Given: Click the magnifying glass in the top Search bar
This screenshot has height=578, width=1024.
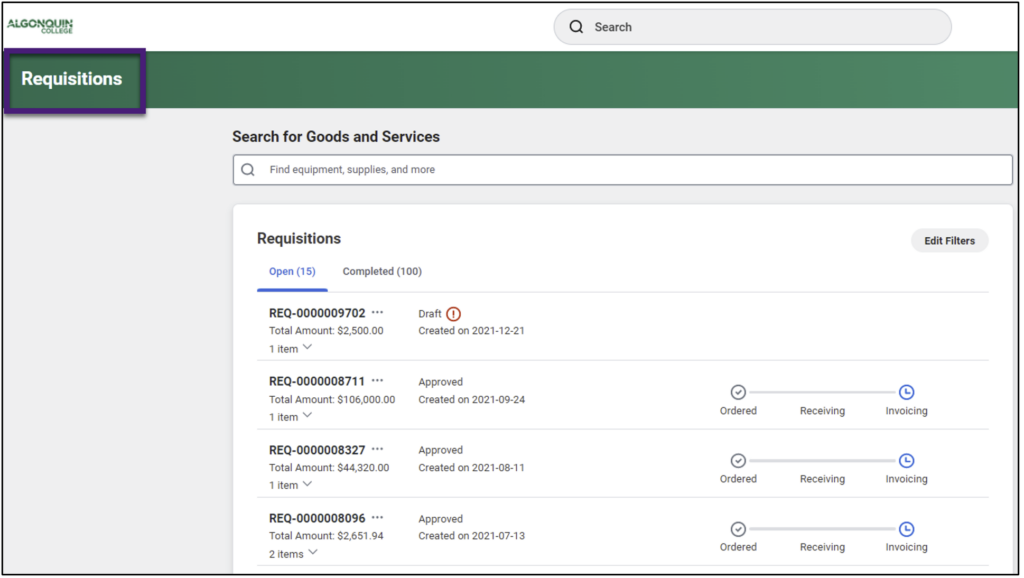Looking at the screenshot, I should coord(577,27).
